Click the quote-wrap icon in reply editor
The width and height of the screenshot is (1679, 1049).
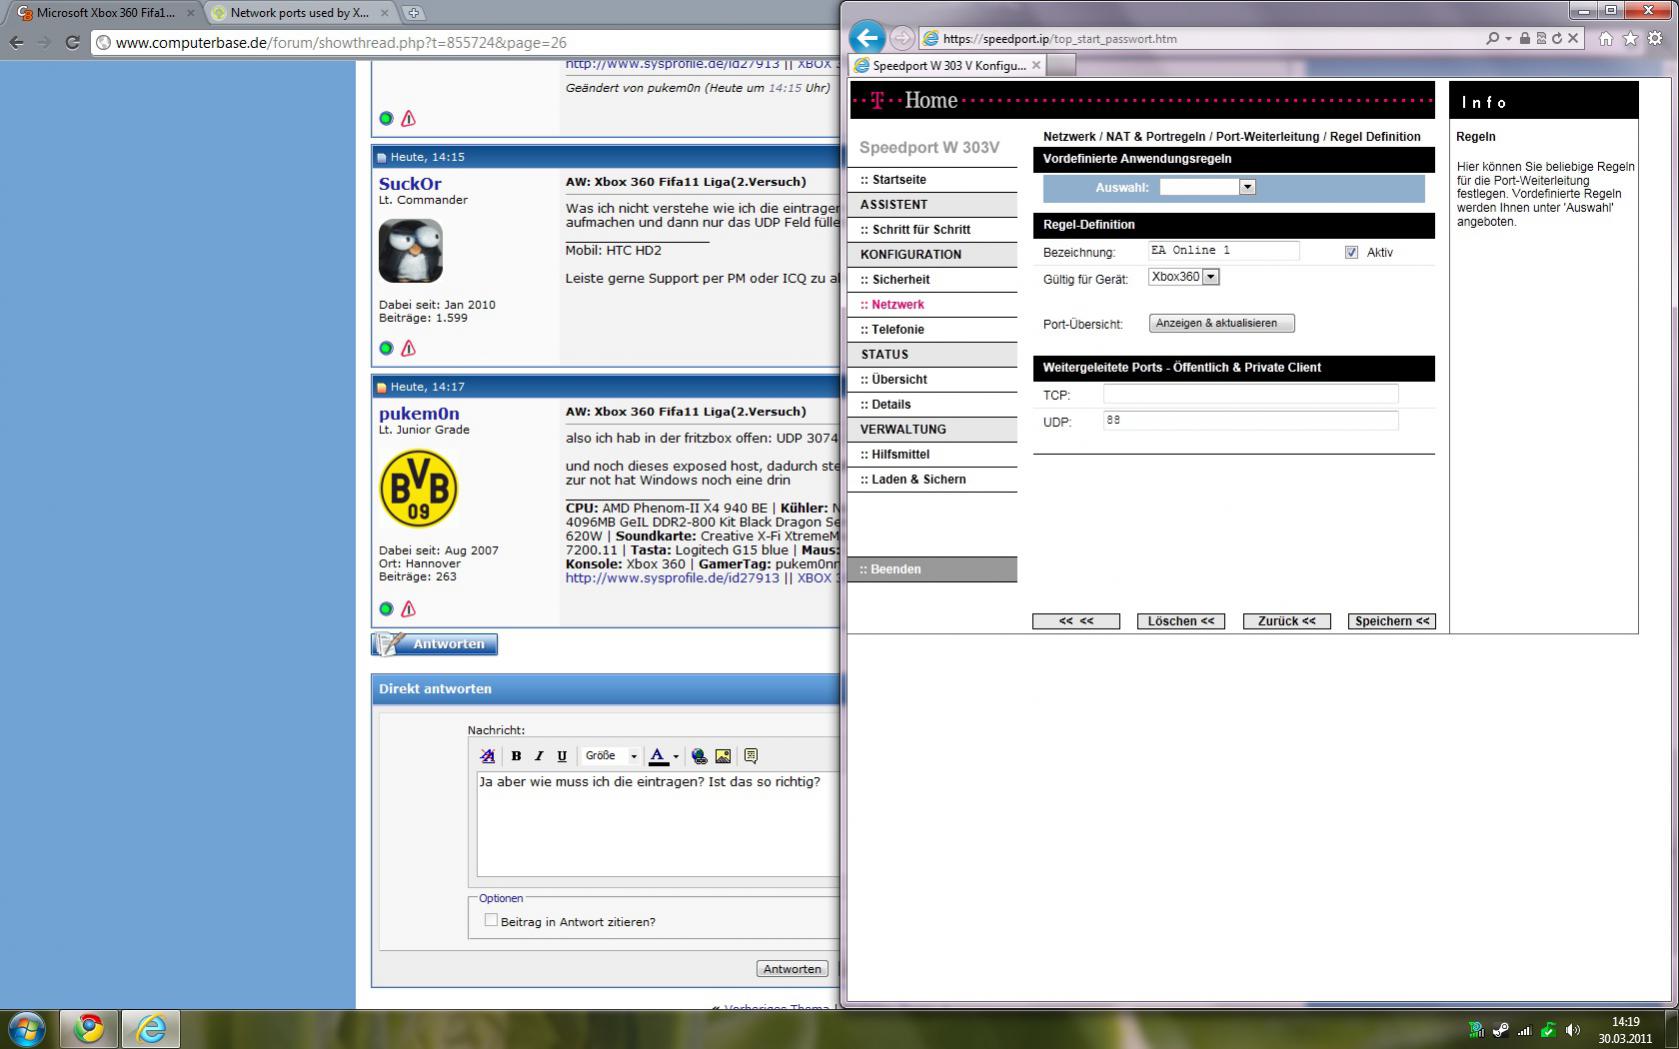pos(751,756)
